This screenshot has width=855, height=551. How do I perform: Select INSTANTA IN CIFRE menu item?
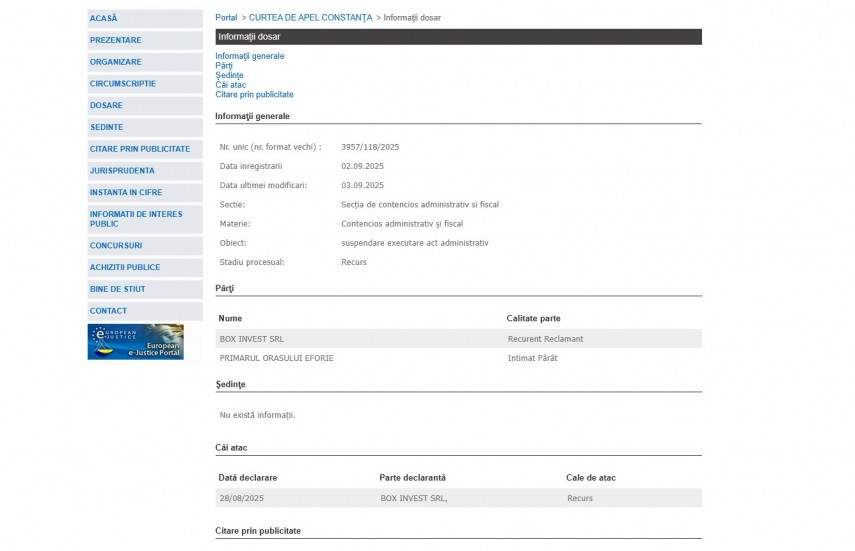(144, 193)
